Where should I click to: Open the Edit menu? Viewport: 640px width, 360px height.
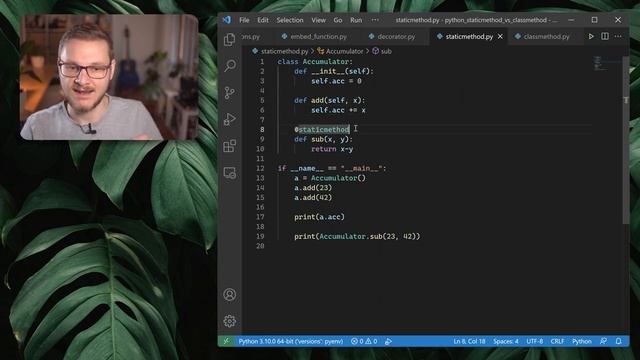(263, 20)
